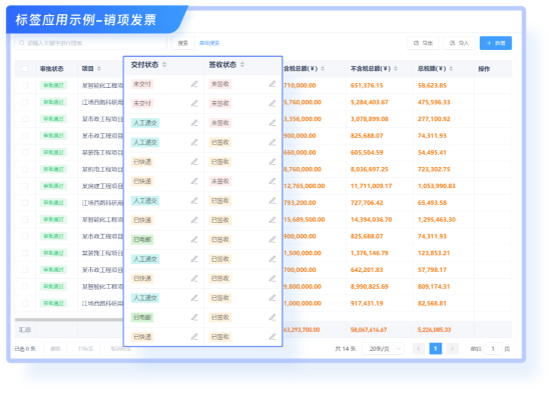The width and height of the screenshot is (554, 395).
Task: Open the 20条/页 page size dropdown
Action: point(383,349)
